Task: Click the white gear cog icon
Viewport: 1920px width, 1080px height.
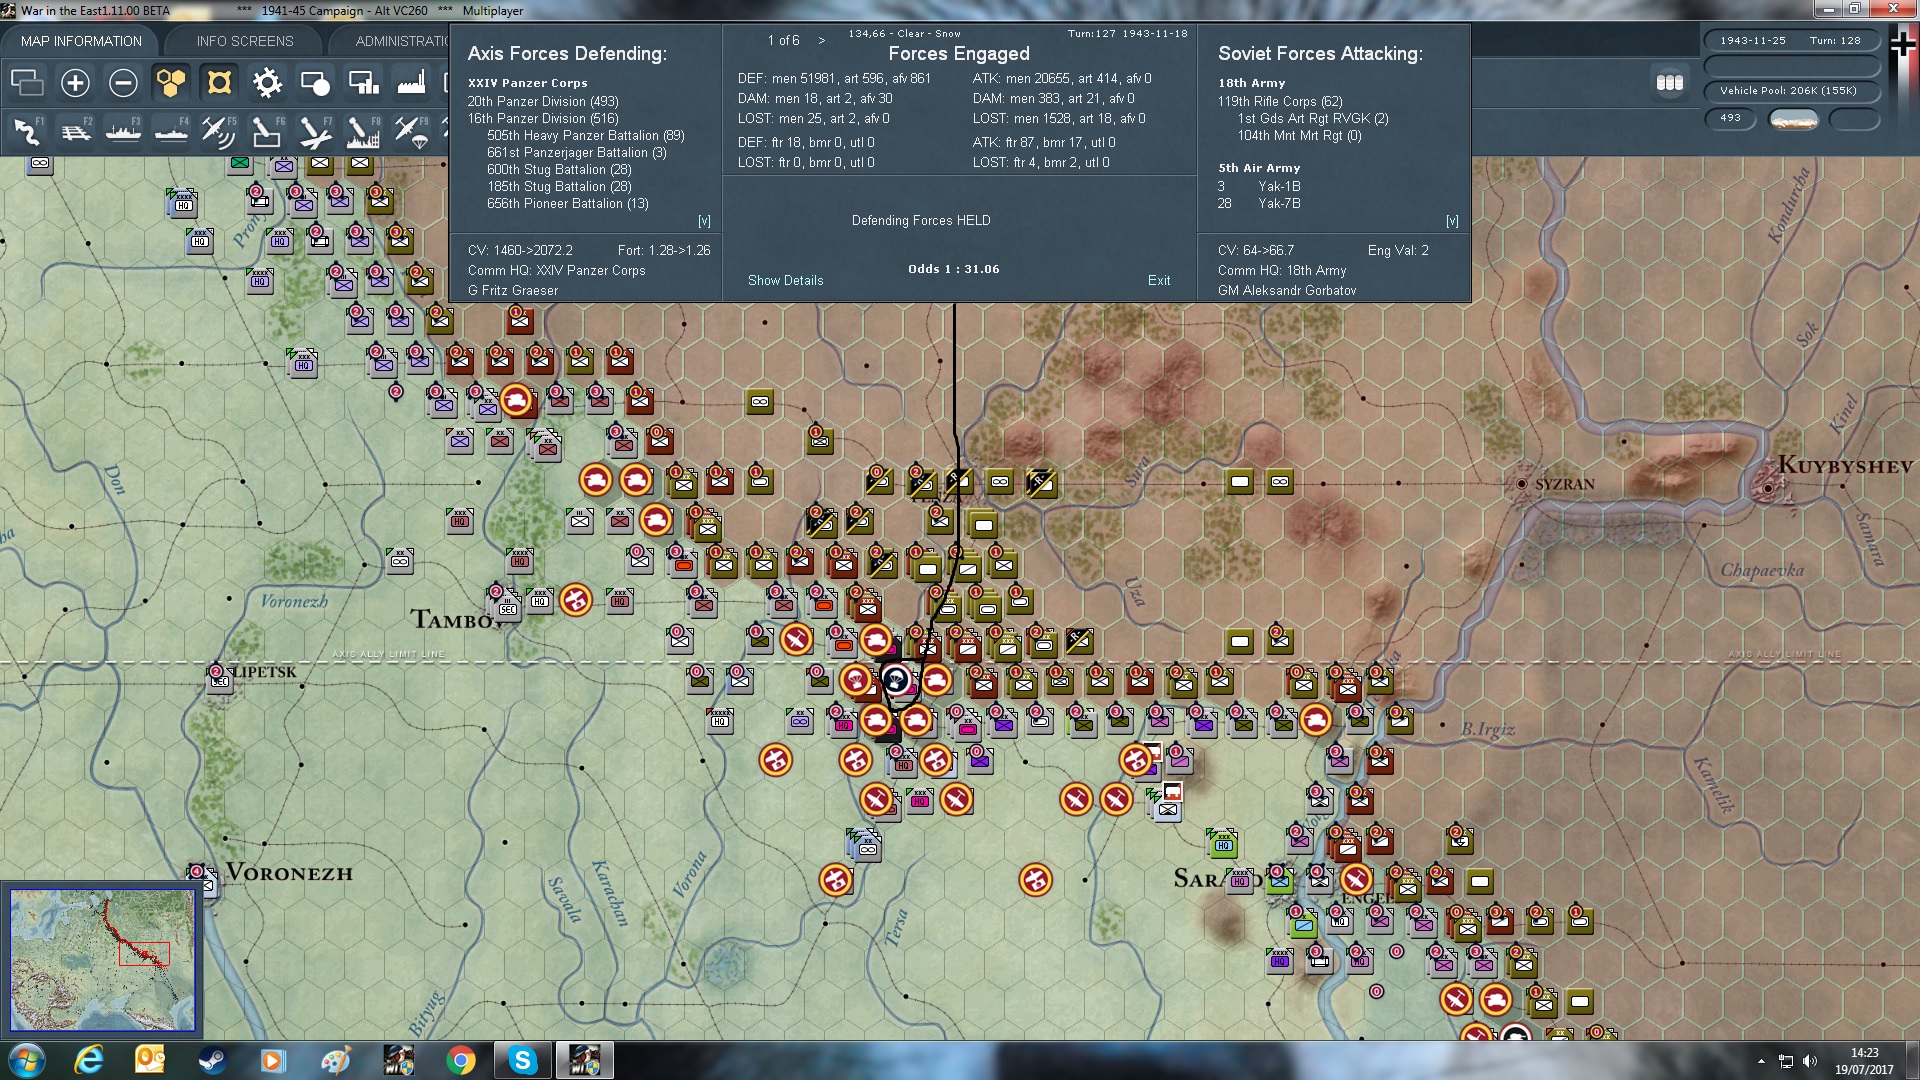Action: pos(267,83)
